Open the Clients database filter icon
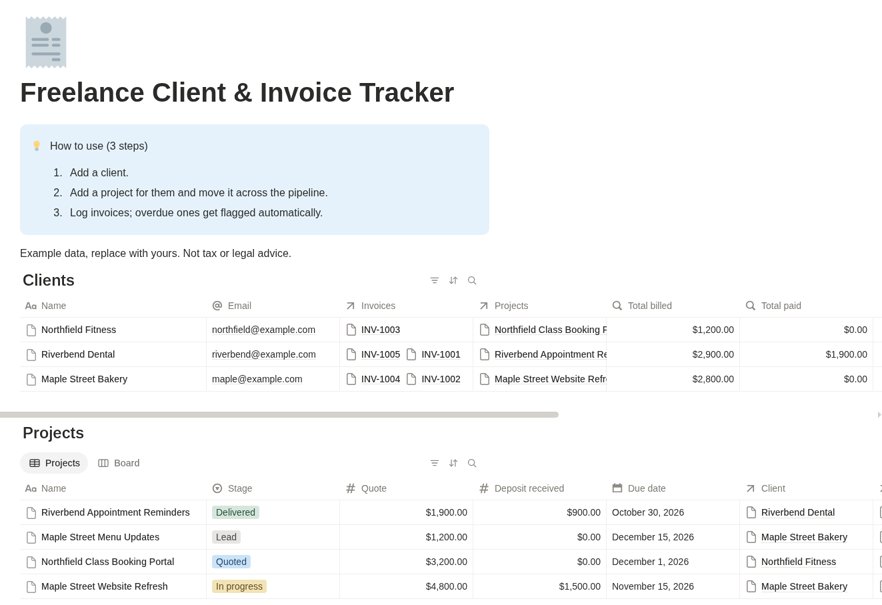 [x=434, y=280]
